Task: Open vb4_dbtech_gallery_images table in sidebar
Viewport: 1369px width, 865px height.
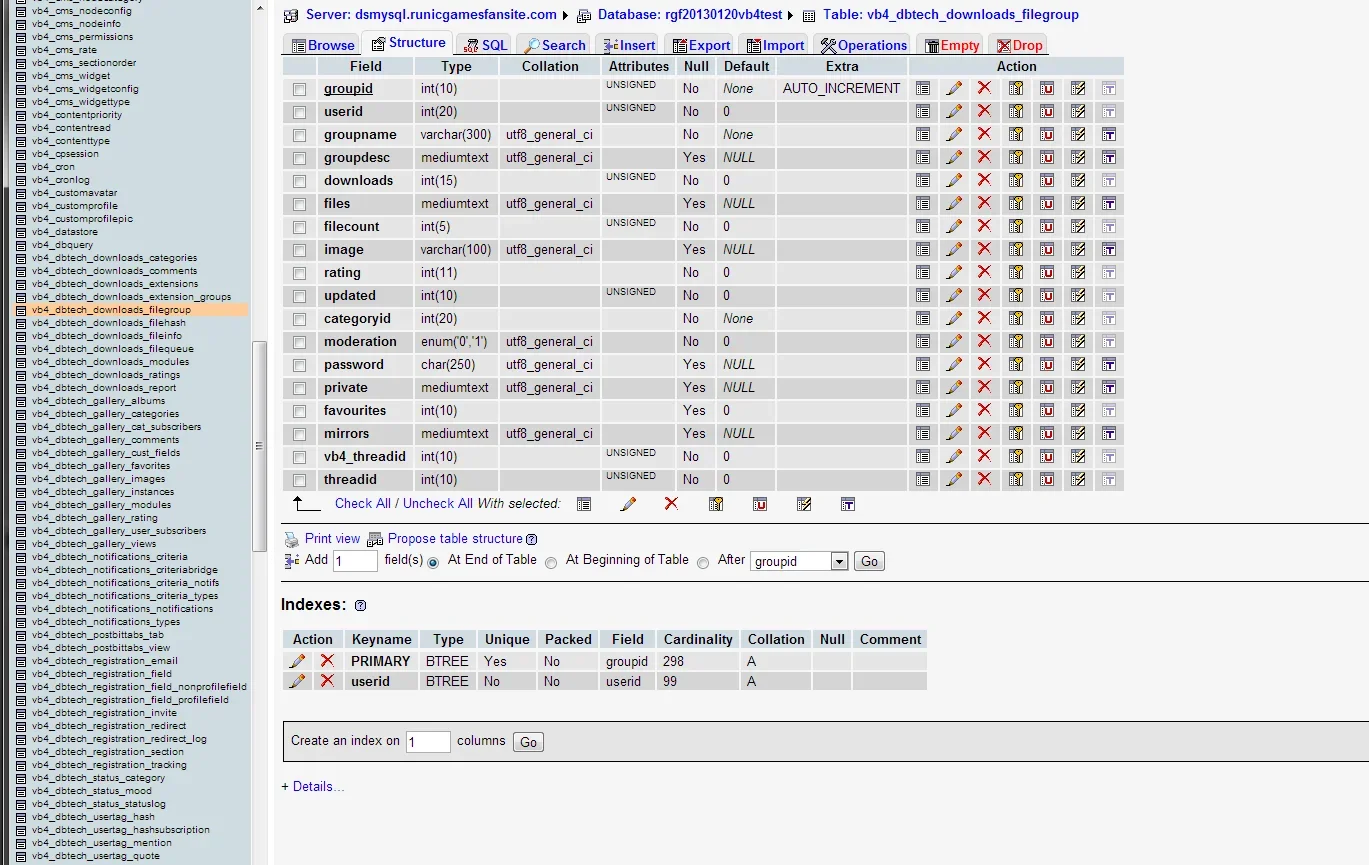Action: coord(98,479)
